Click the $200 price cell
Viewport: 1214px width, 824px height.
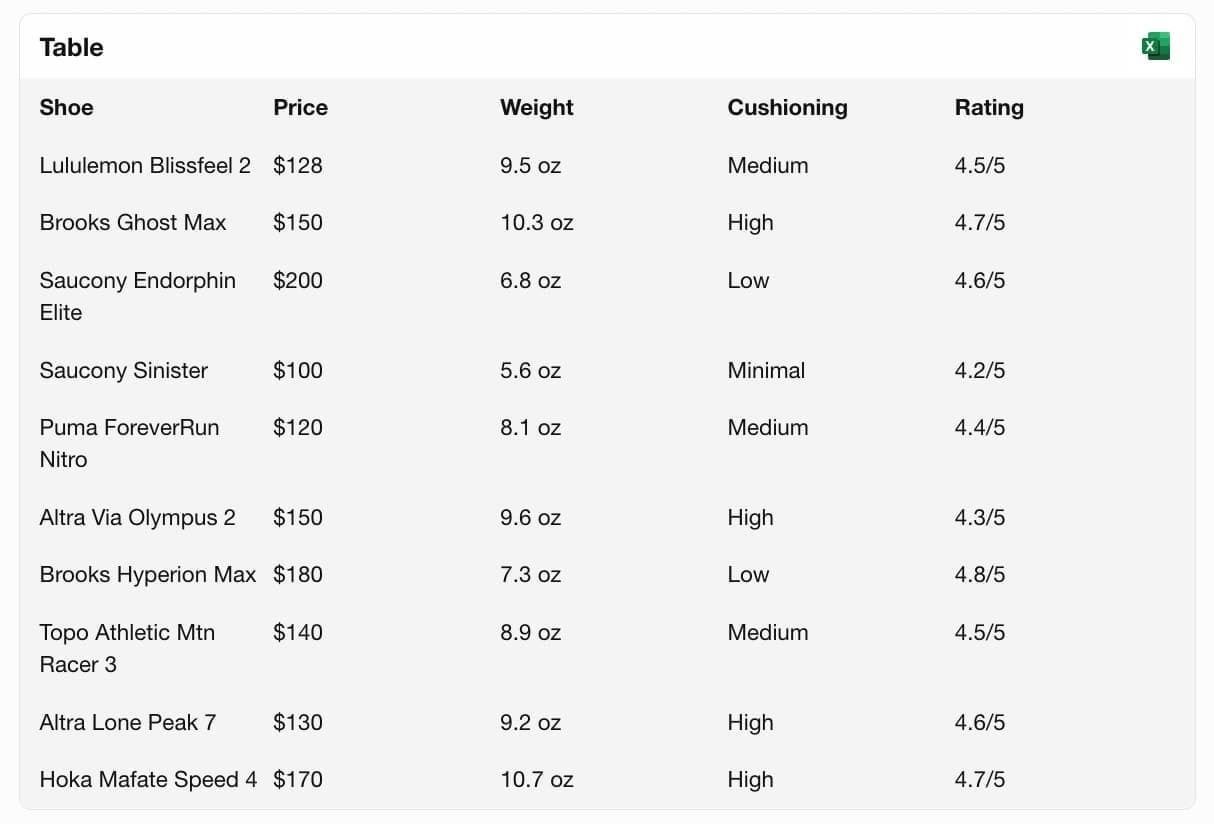tap(297, 280)
